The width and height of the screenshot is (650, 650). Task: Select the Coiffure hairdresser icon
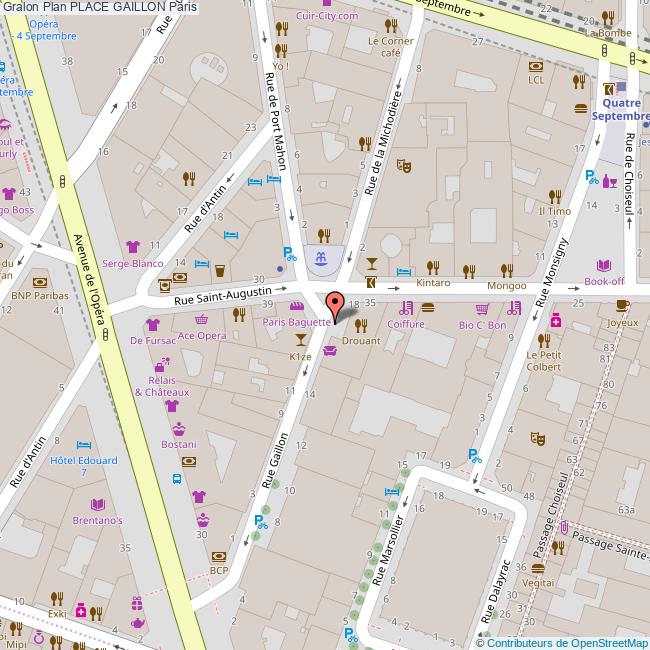click(407, 308)
